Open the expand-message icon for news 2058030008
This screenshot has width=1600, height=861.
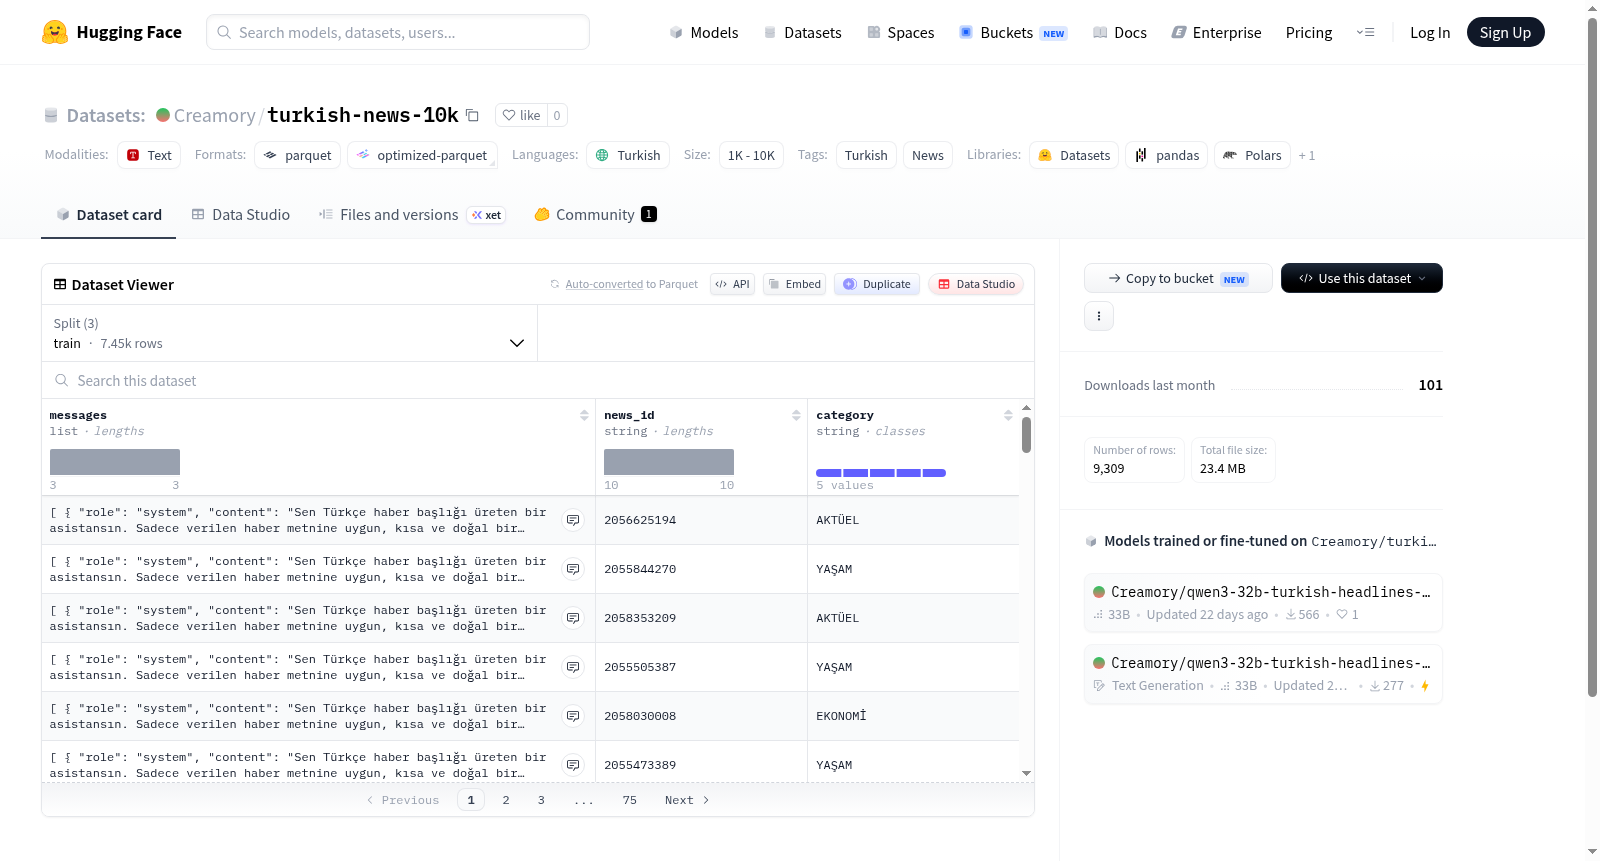tap(573, 716)
